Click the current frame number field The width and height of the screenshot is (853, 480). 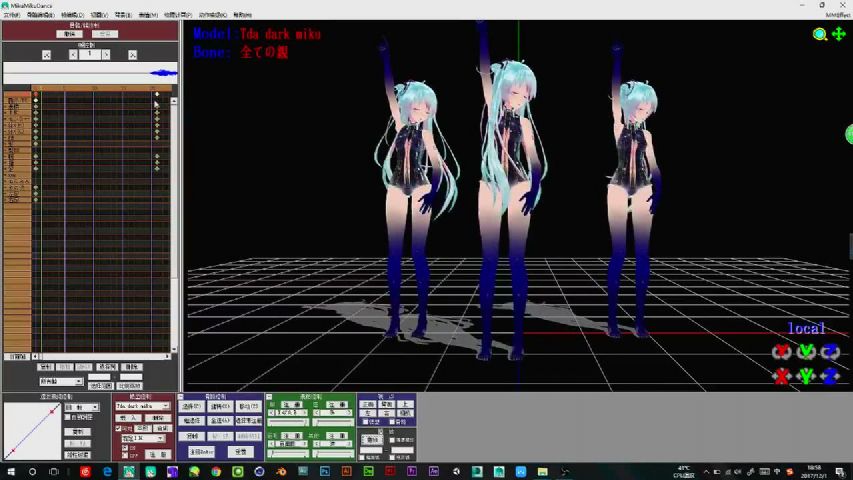pyautogui.click(x=90, y=54)
